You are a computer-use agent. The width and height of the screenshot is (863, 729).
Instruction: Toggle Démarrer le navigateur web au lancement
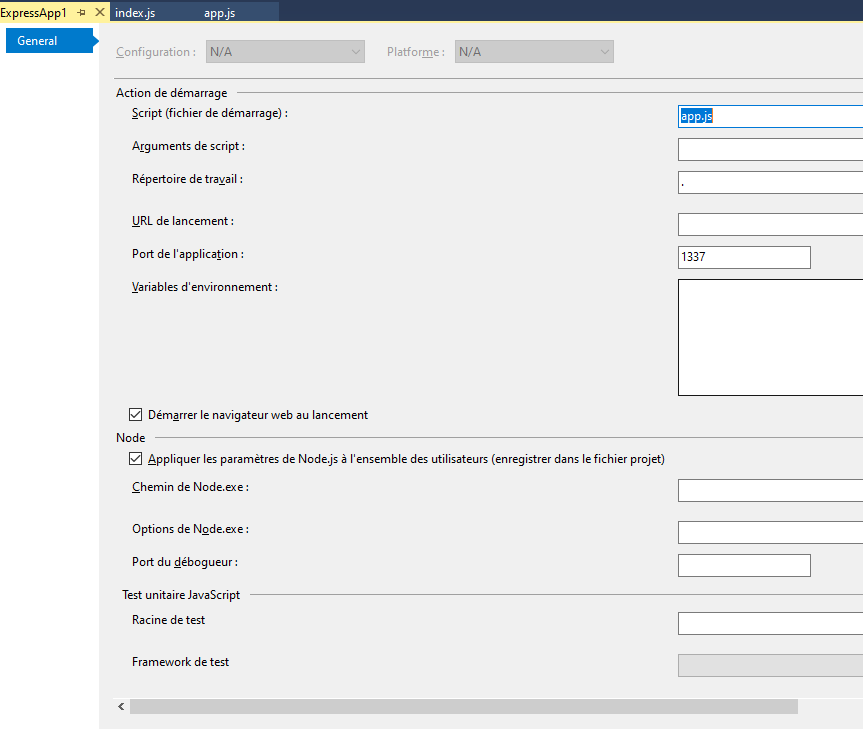pos(136,415)
